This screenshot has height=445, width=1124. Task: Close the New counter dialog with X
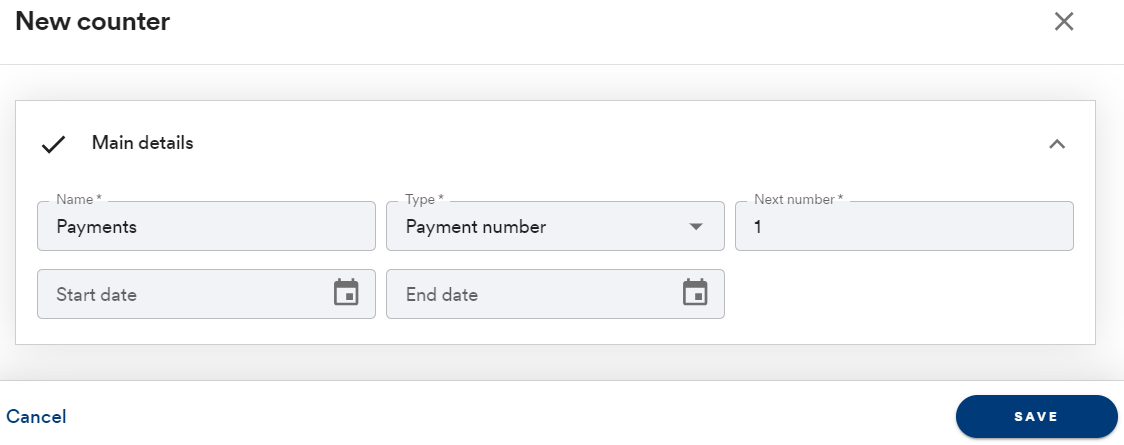pyautogui.click(x=1064, y=21)
